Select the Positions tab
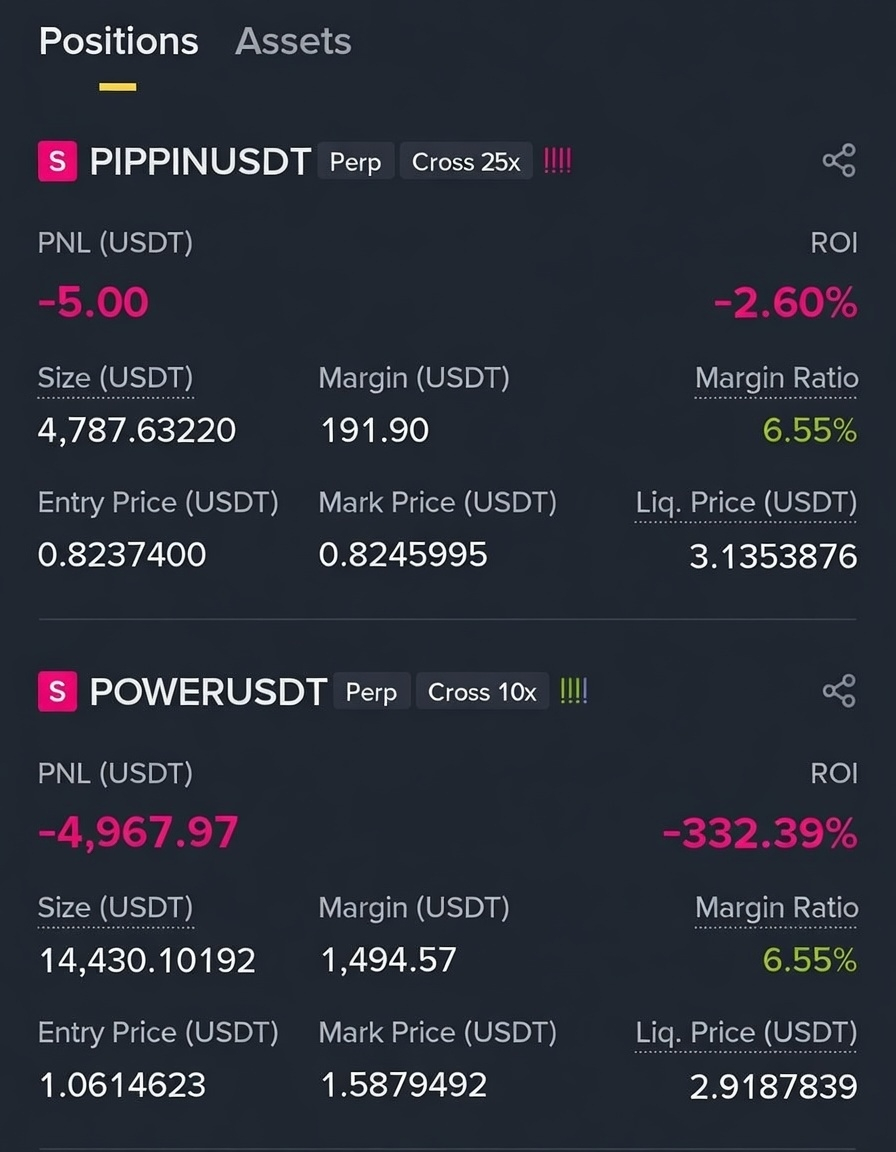 click(118, 41)
